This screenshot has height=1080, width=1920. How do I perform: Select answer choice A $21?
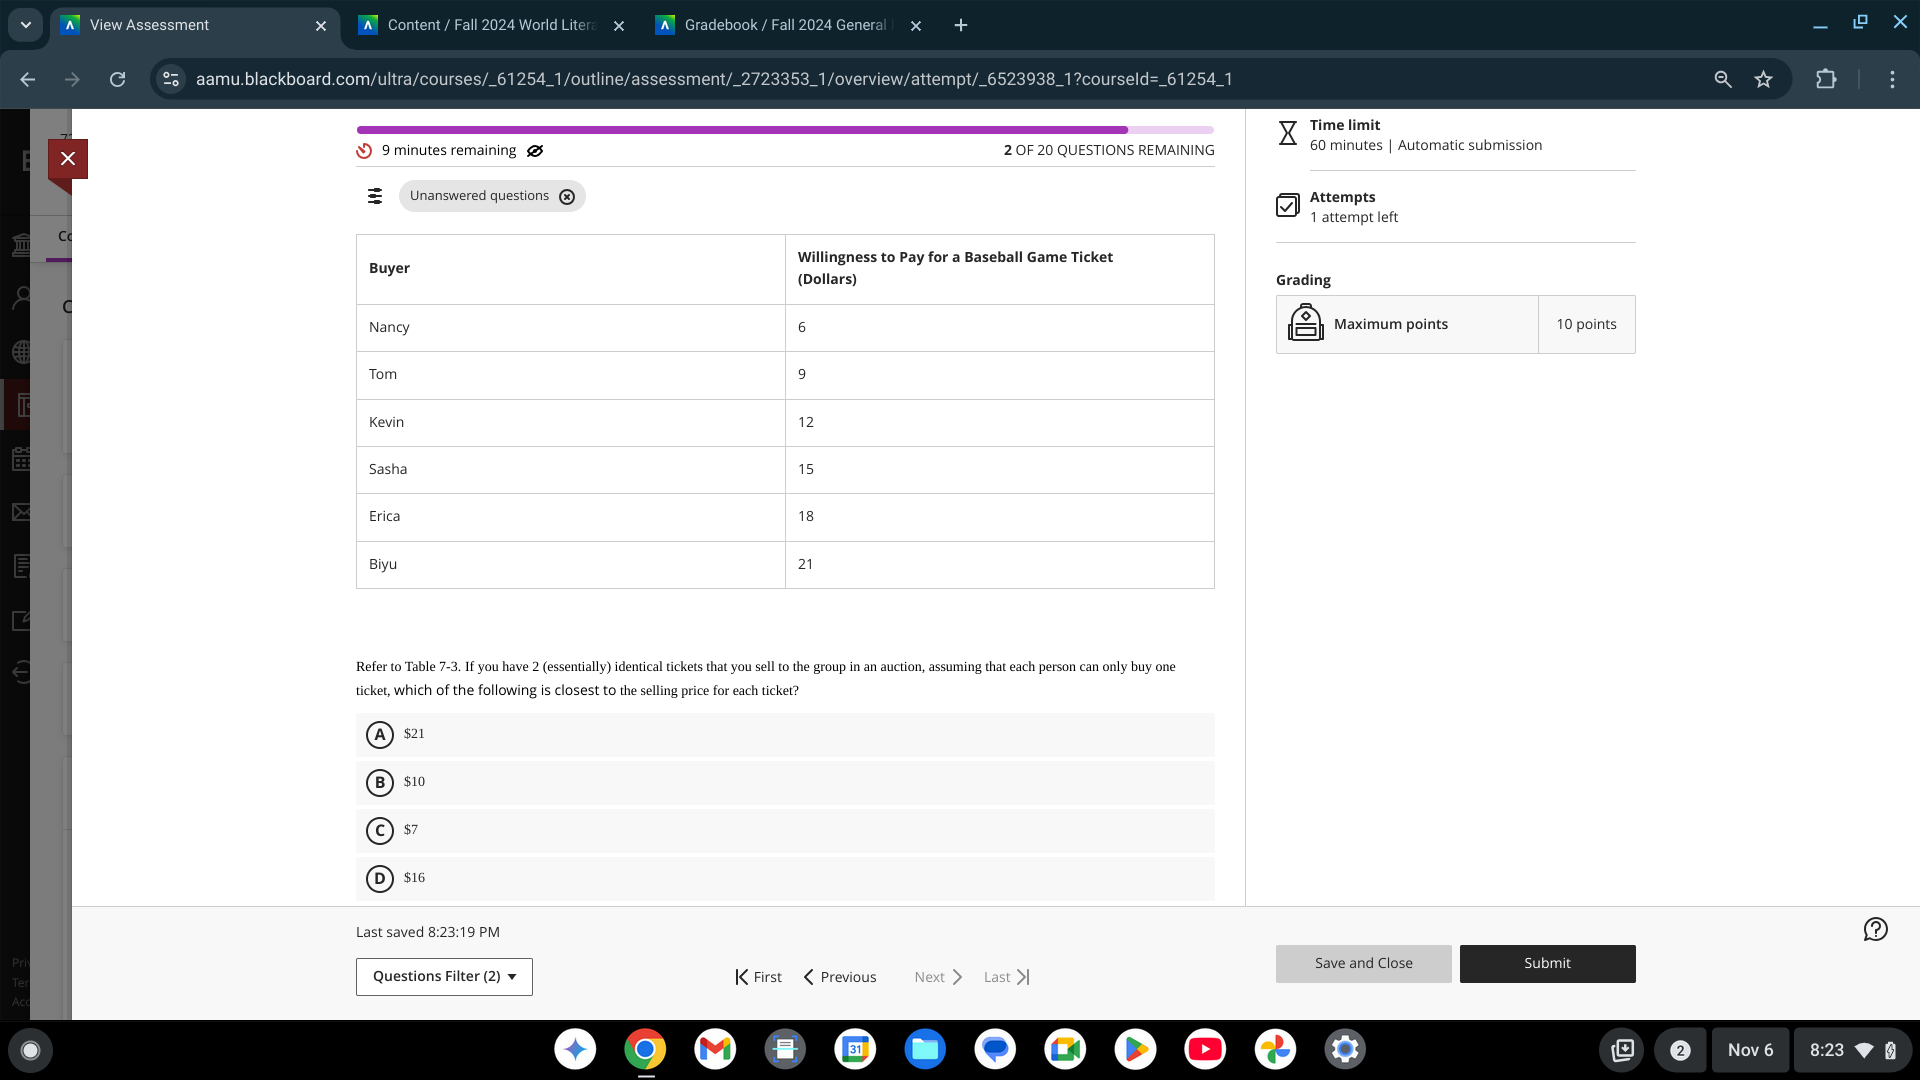(x=380, y=735)
